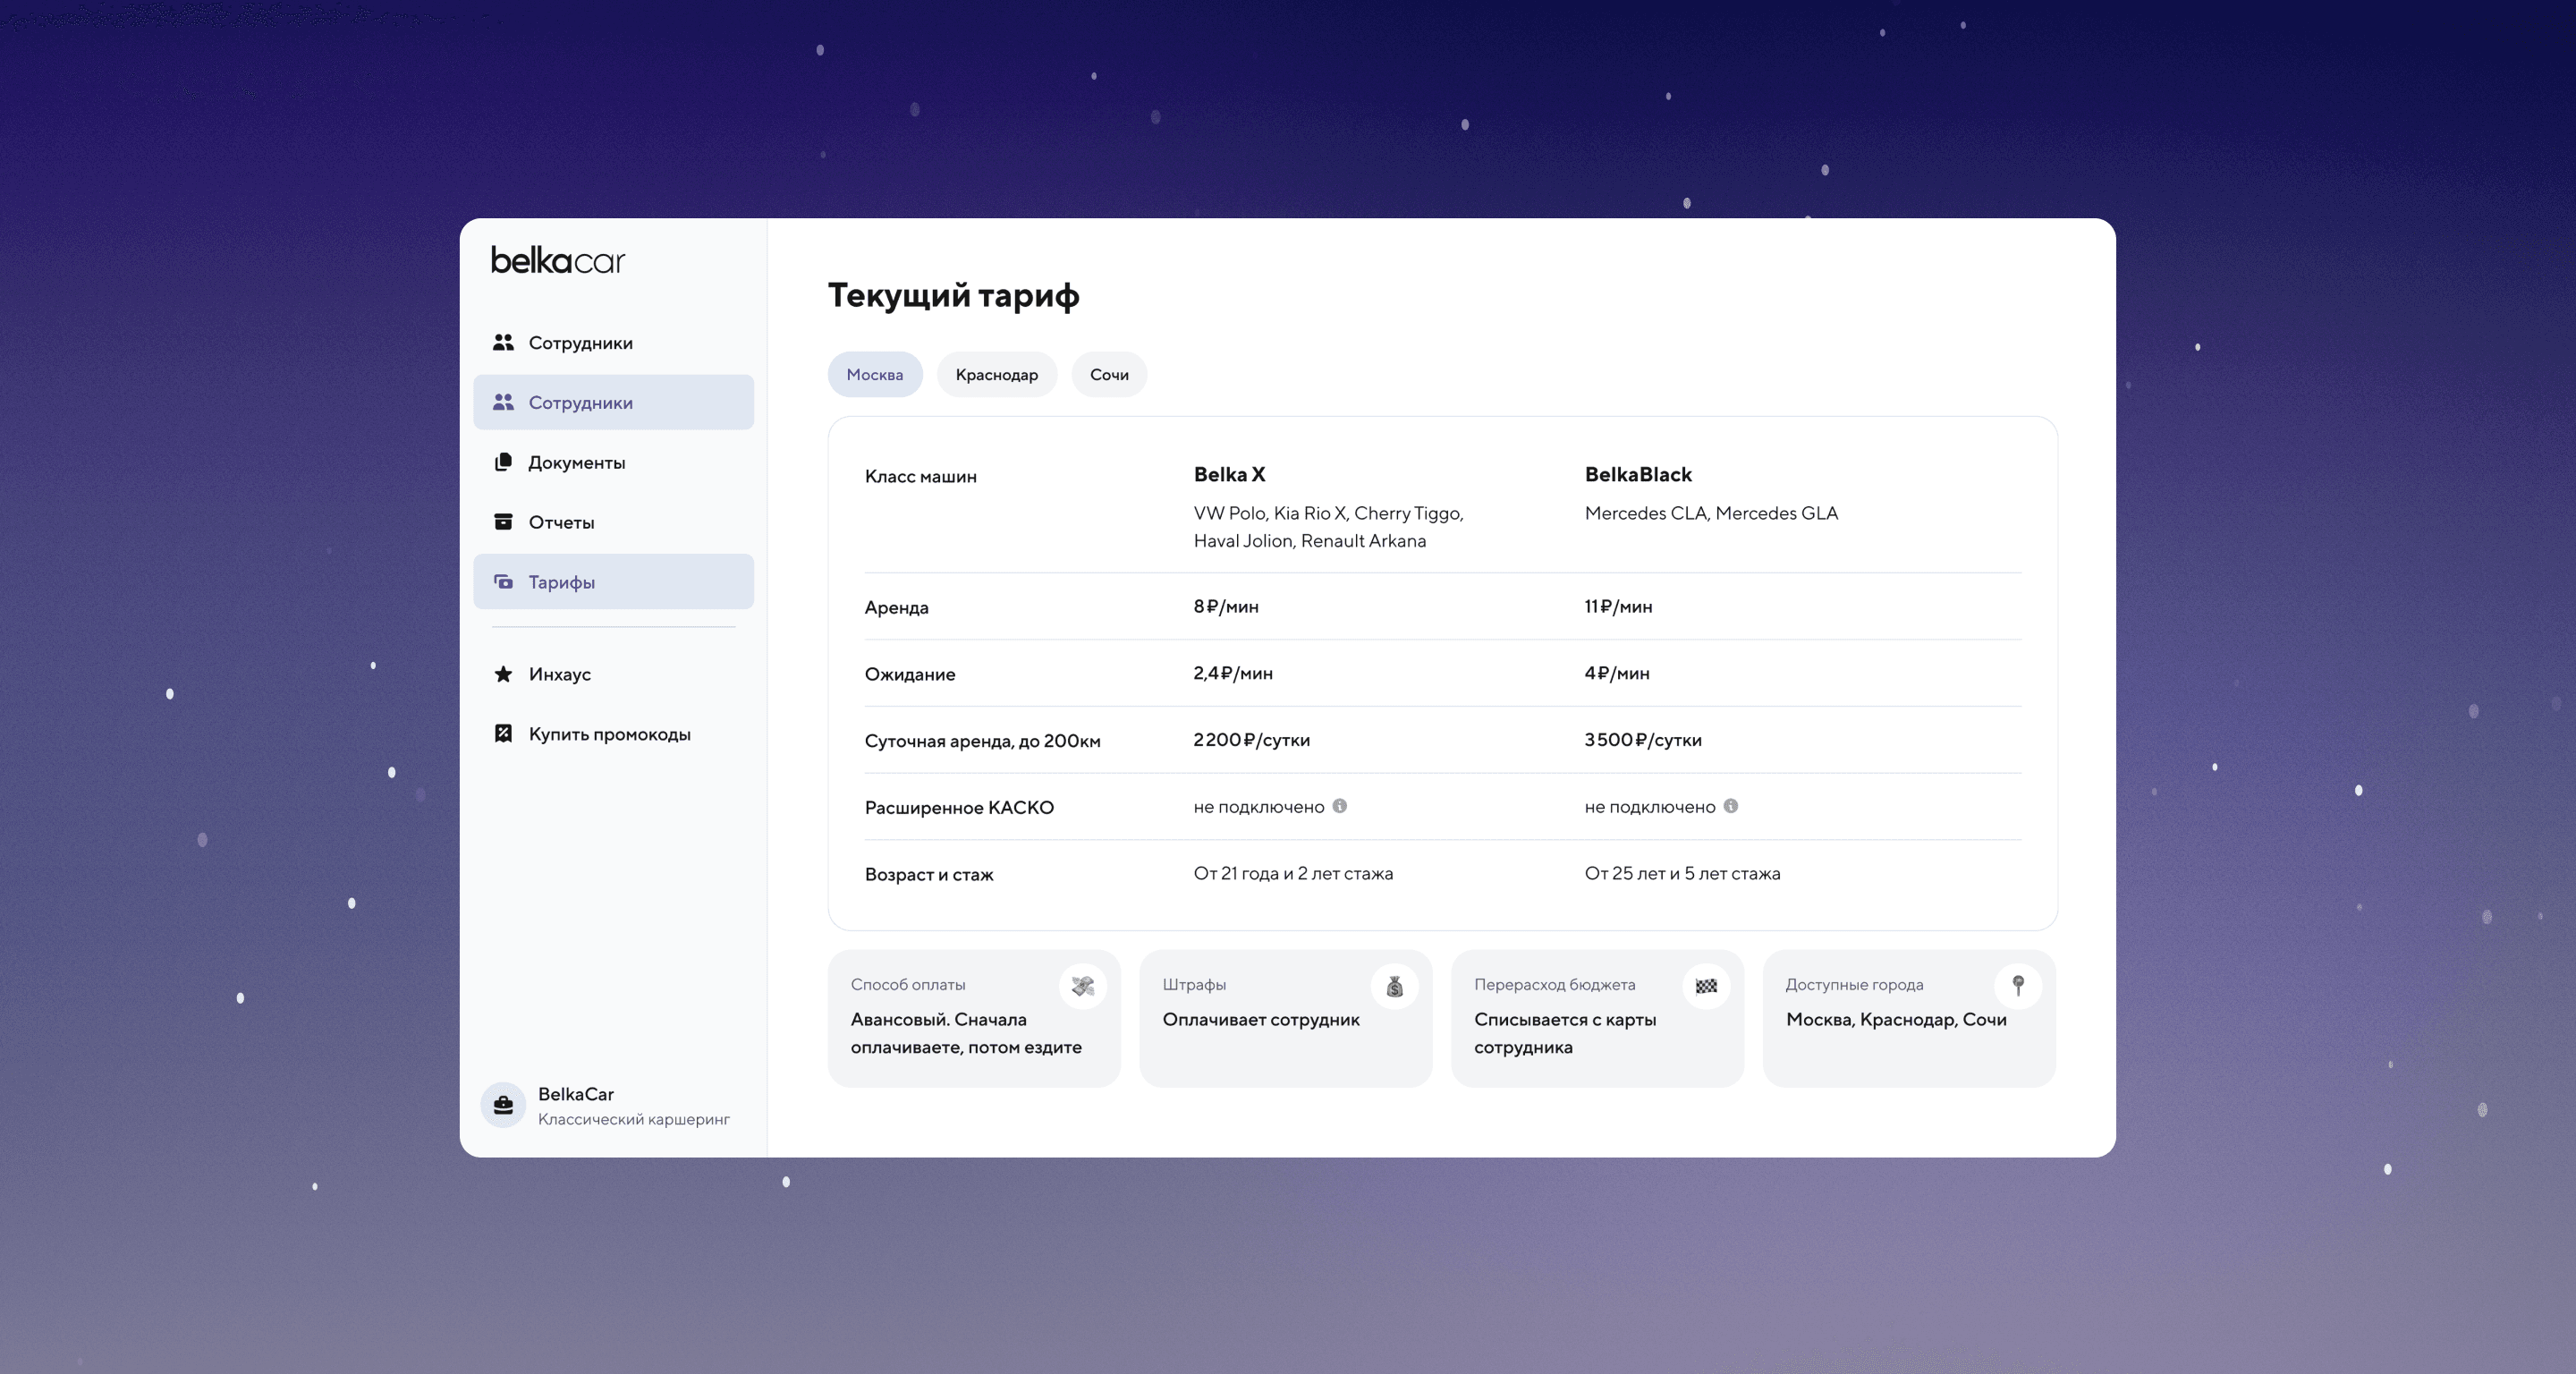Click people icon of first Сотрудники item
The image size is (2576, 1374).
click(503, 342)
